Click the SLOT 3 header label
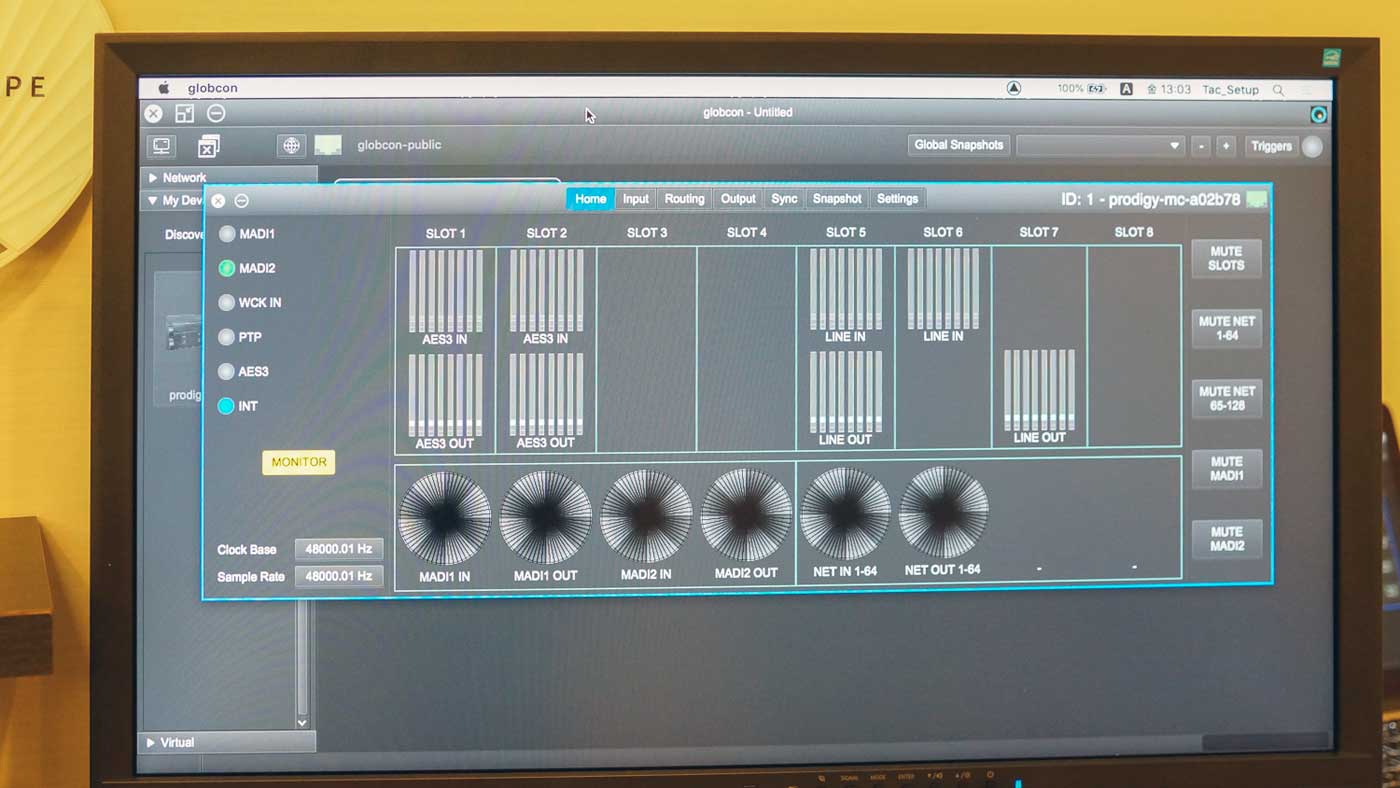 tap(647, 233)
